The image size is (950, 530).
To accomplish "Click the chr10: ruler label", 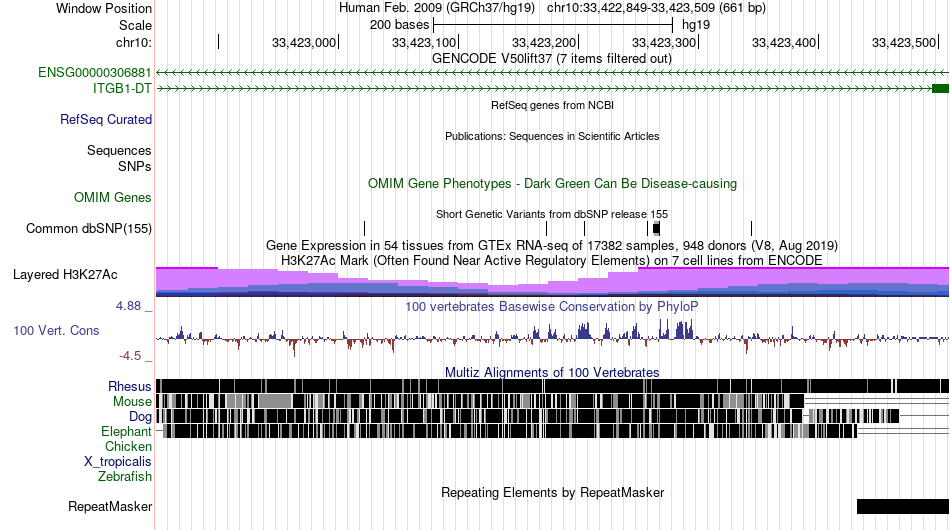I will pyautogui.click(x=134, y=43).
